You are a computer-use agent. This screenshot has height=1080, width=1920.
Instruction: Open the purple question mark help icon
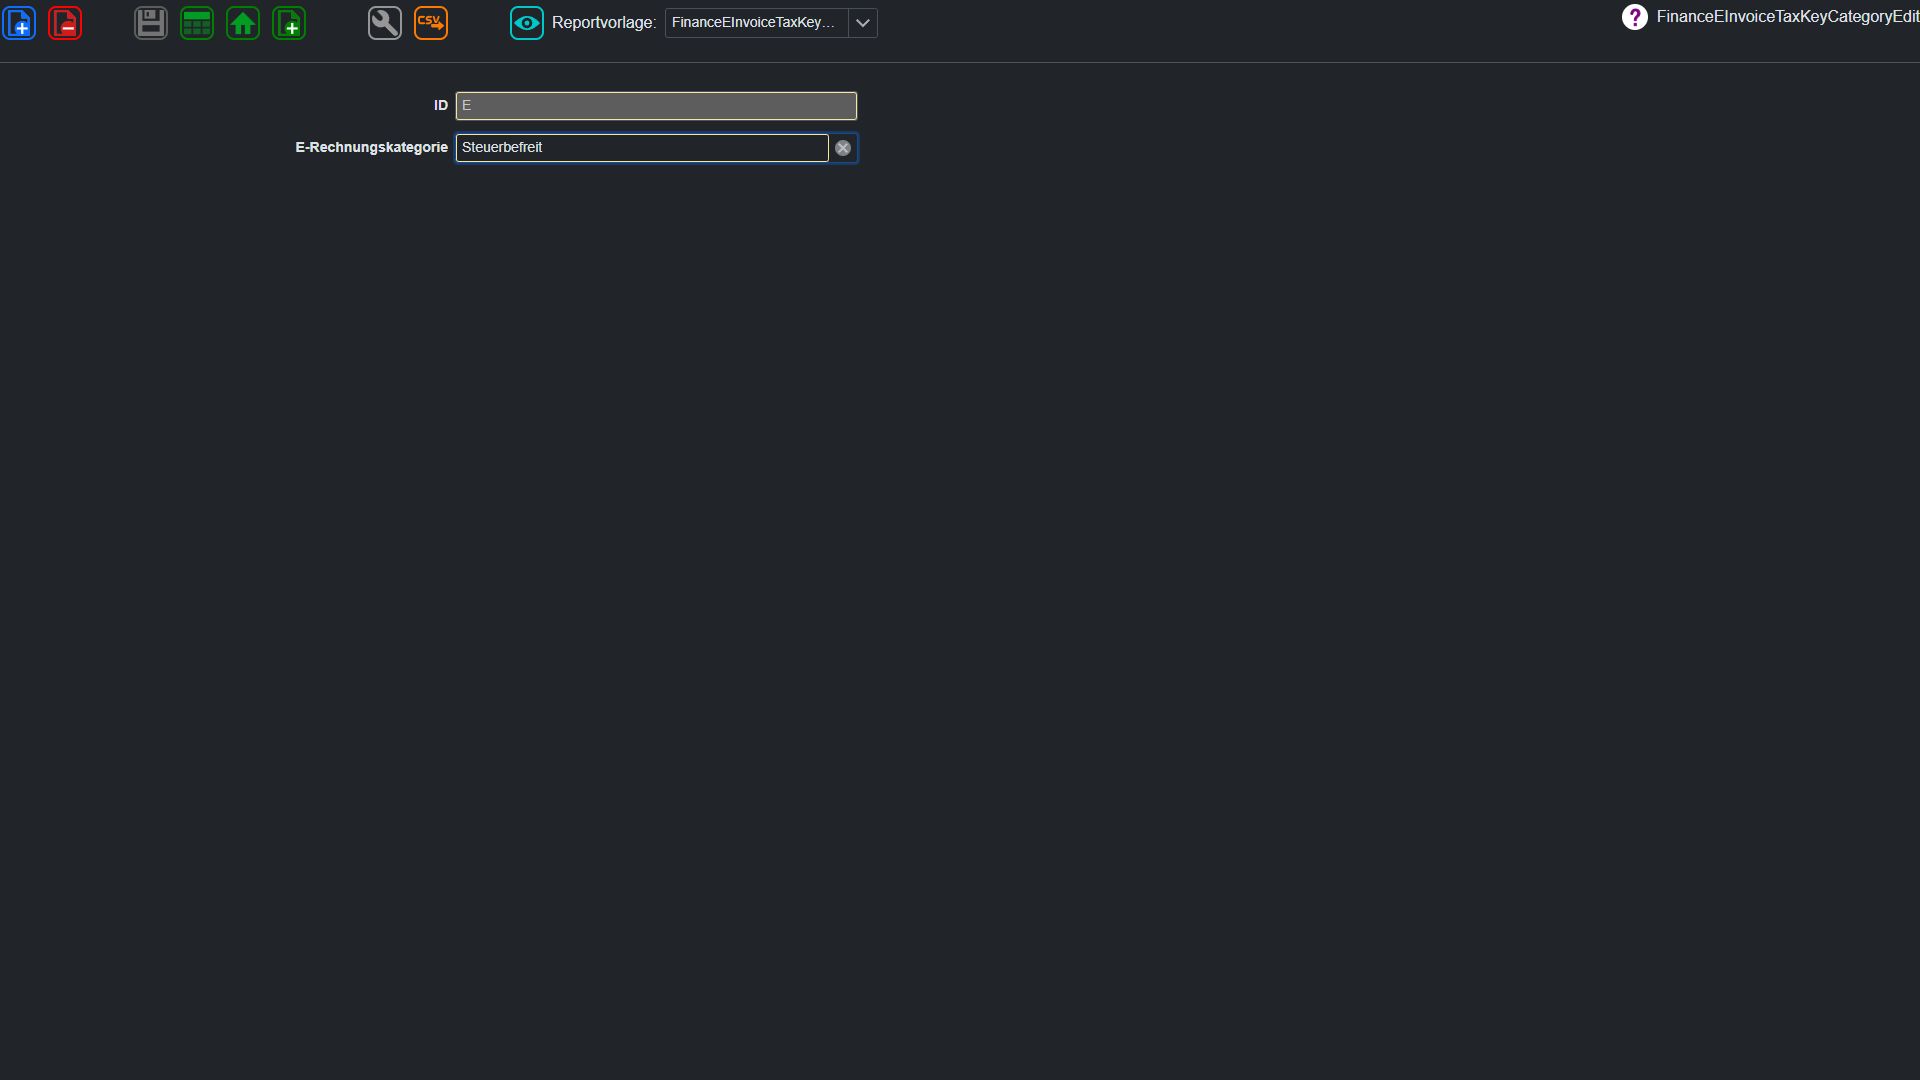click(1635, 17)
